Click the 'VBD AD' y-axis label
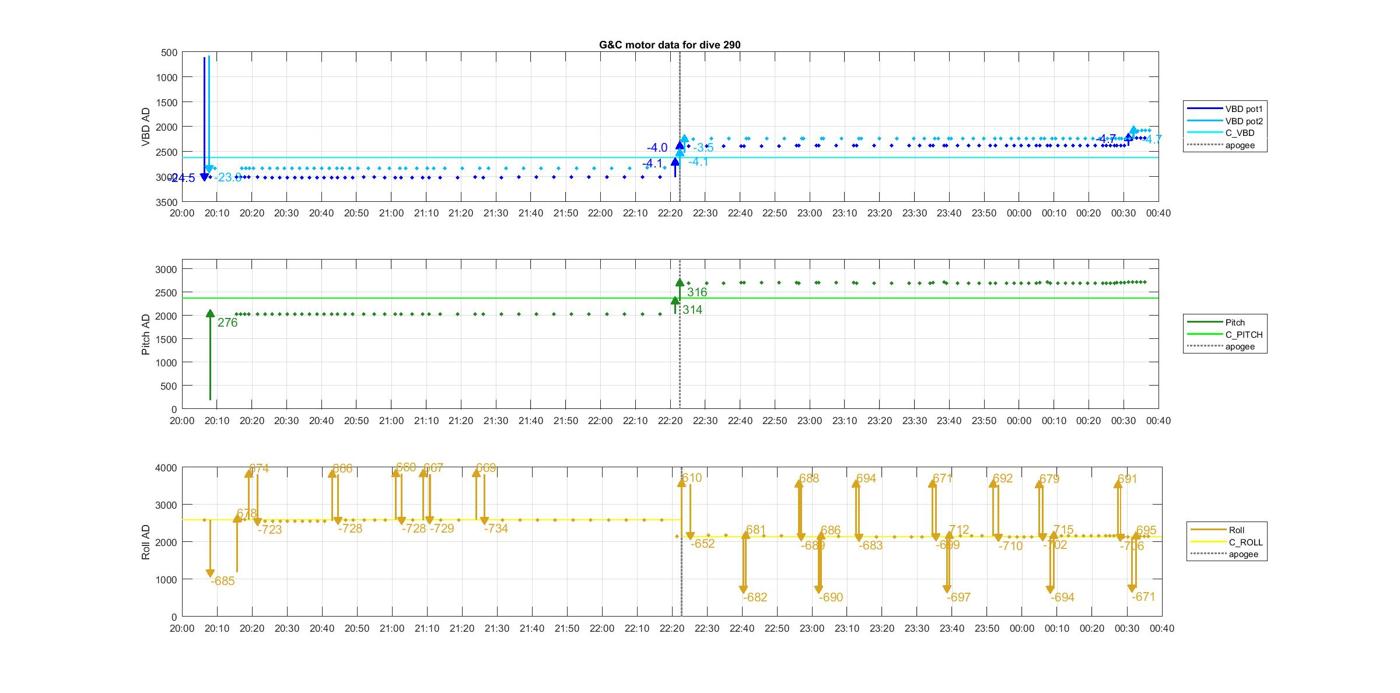Screen dimensions: 1400x693 click(x=146, y=127)
